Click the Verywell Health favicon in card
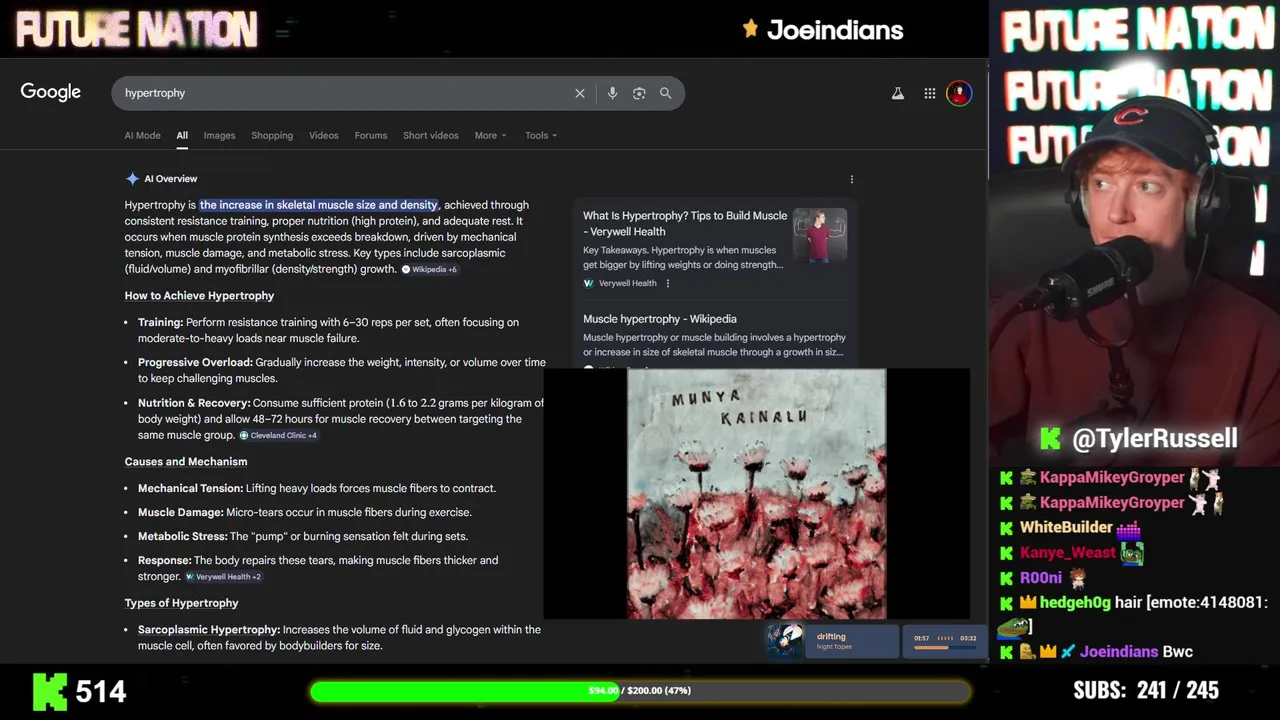The height and width of the screenshot is (720, 1280). [x=589, y=283]
